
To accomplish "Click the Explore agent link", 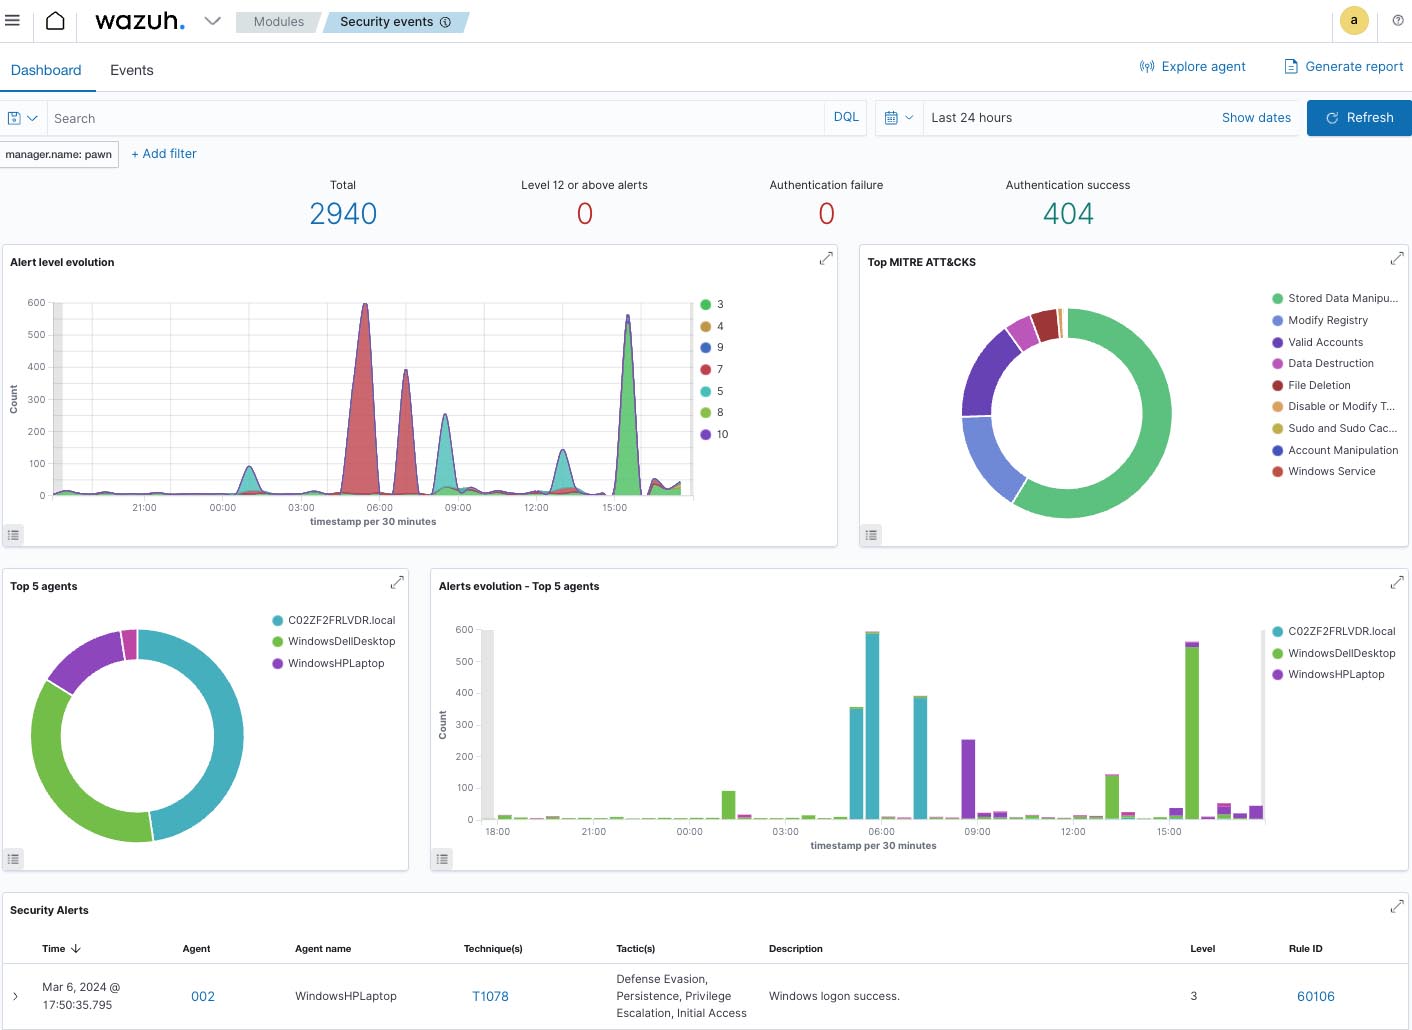I will (x=1192, y=66).
